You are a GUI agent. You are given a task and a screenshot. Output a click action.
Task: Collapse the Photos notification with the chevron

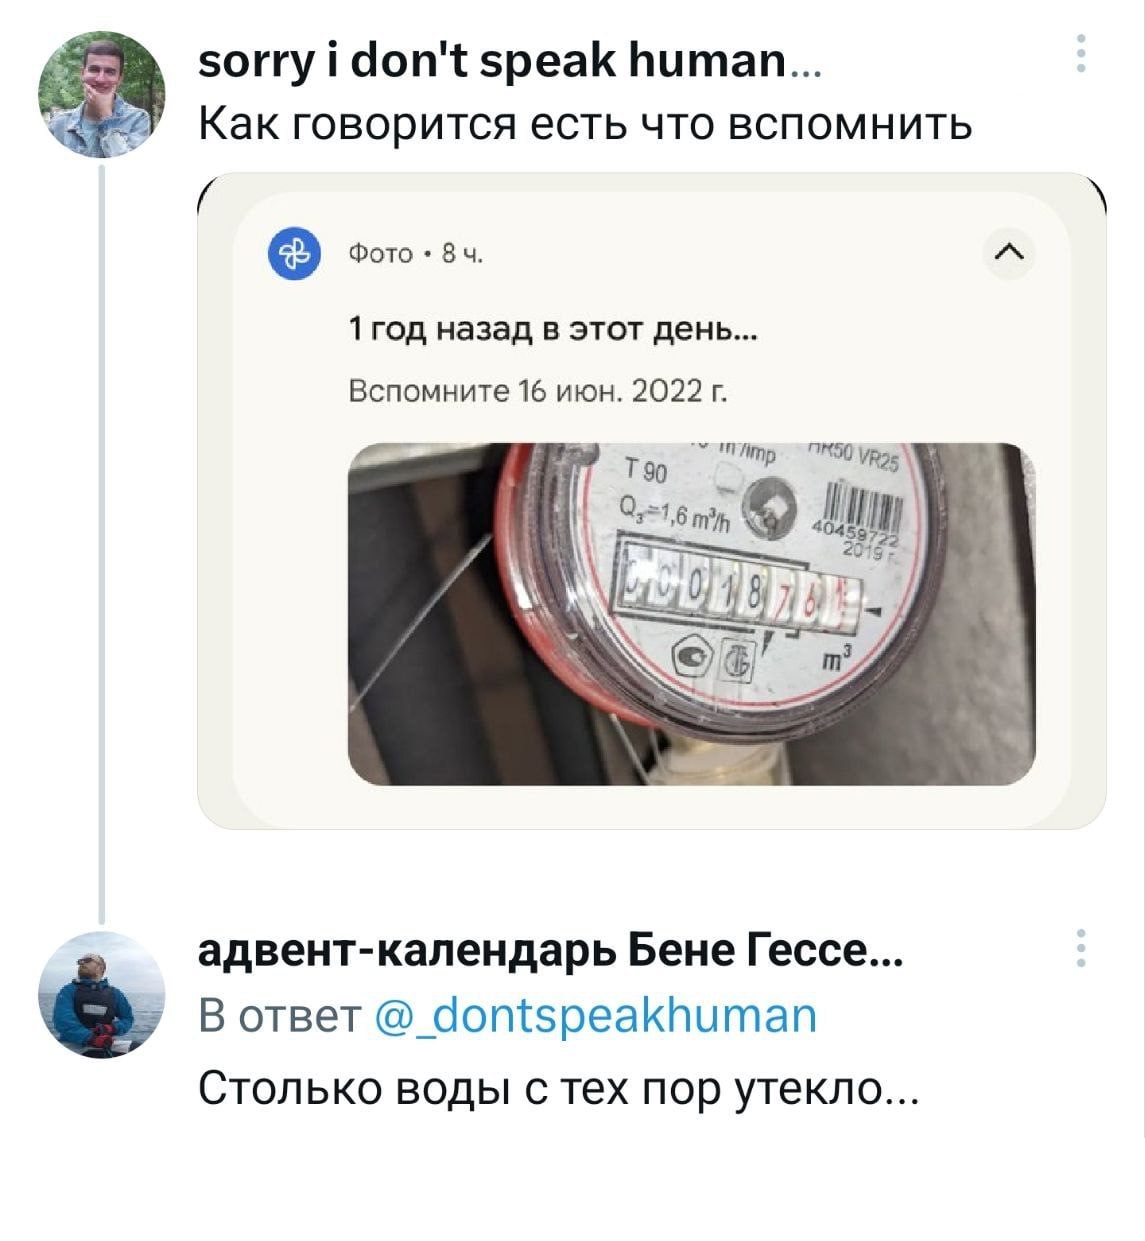[1010, 254]
